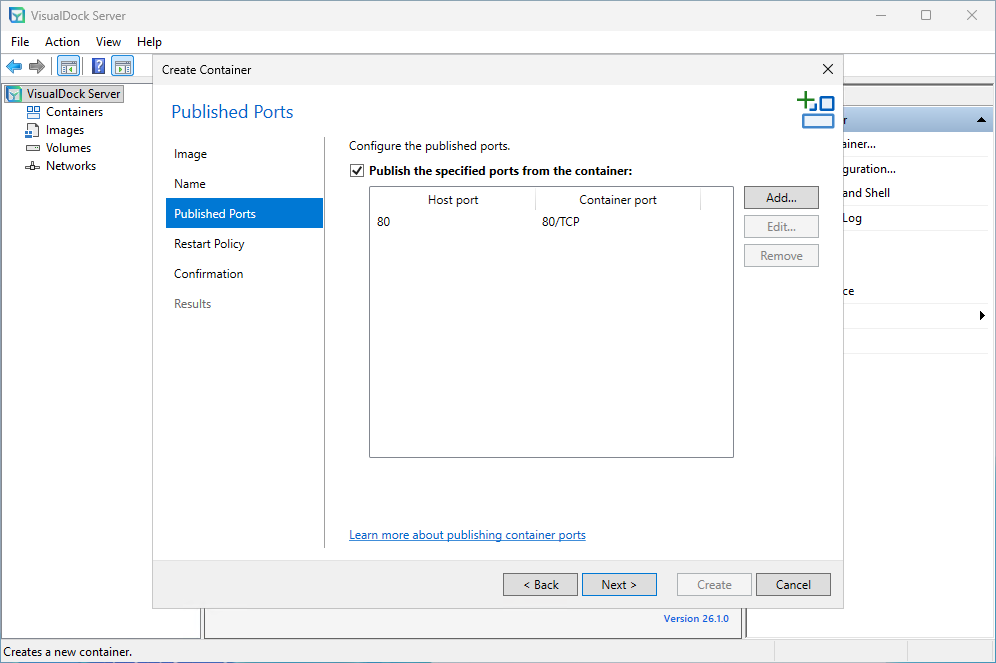The width and height of the screenshot is (996, 663).
Task: Open the File menu
Action: pyautogui.click(x=20, y=42)
